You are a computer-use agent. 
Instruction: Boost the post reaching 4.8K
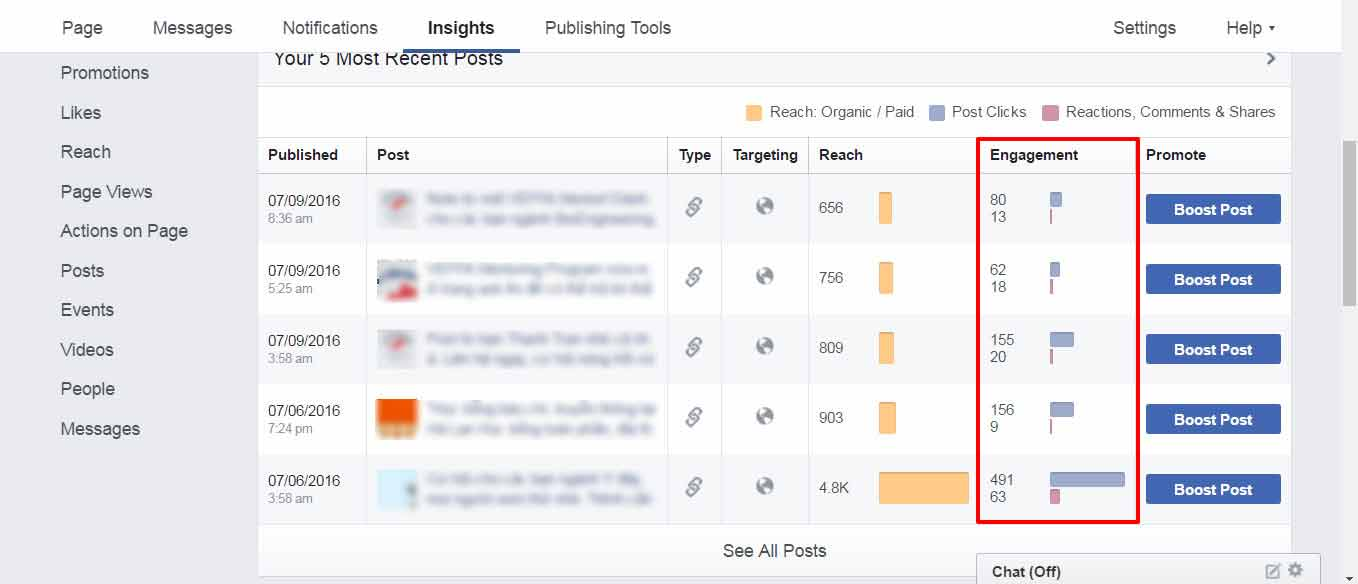tap(1213, 489)
